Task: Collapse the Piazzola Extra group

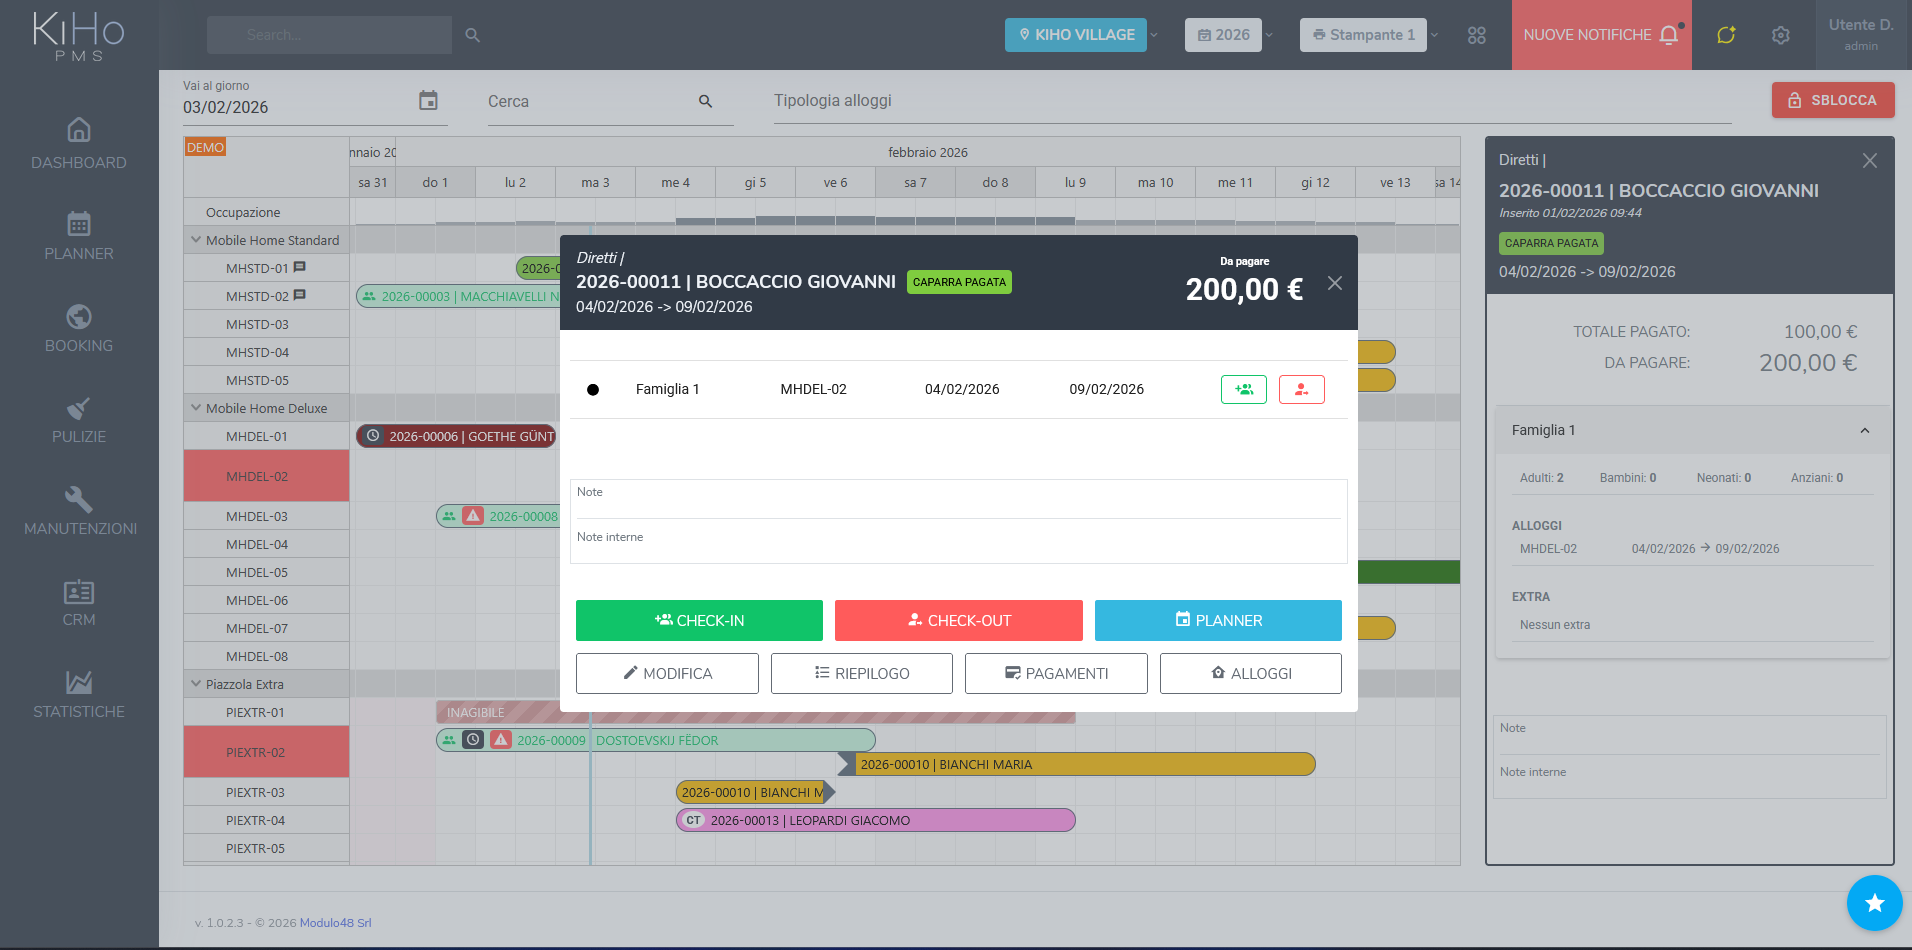Action: tap(196, 684)
